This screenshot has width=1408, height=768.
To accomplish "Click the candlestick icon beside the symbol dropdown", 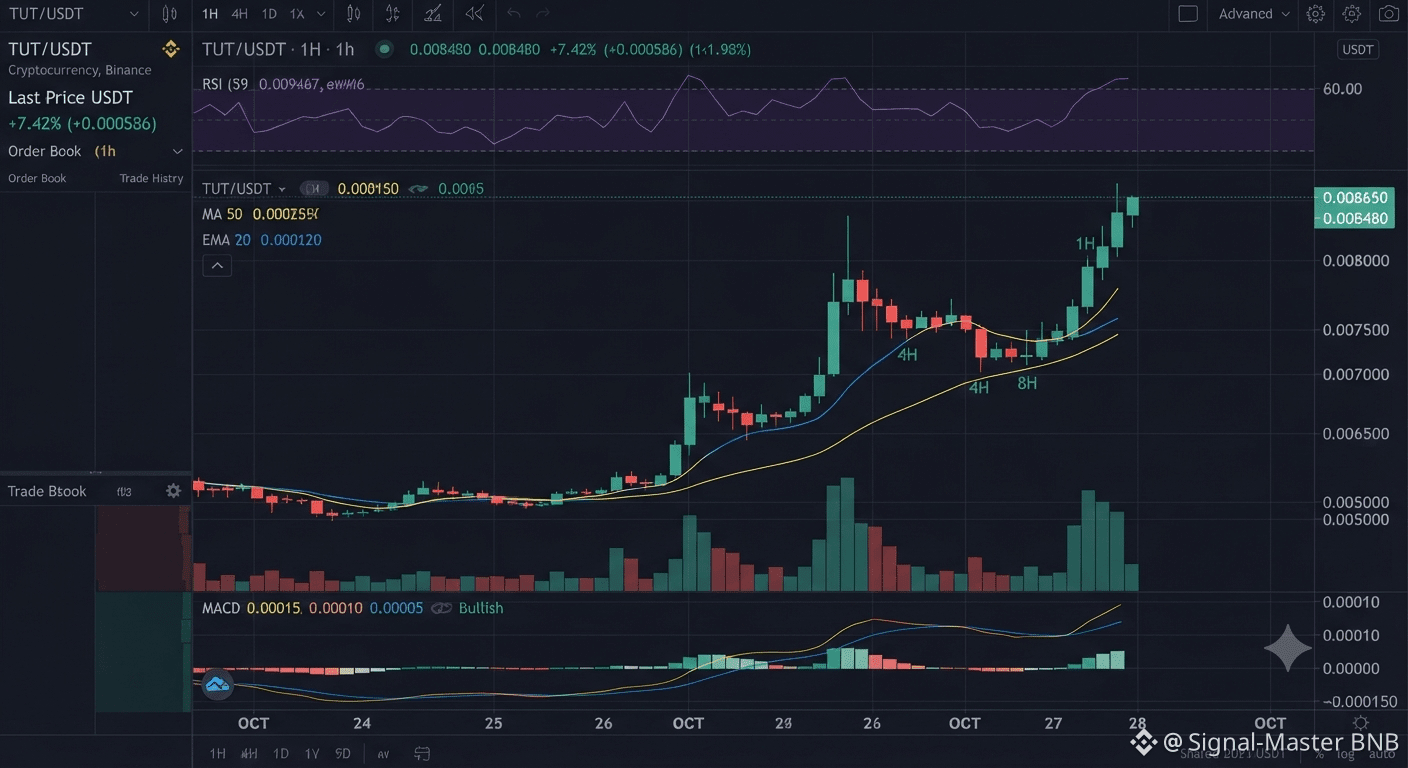I will [x=169, y=14].
